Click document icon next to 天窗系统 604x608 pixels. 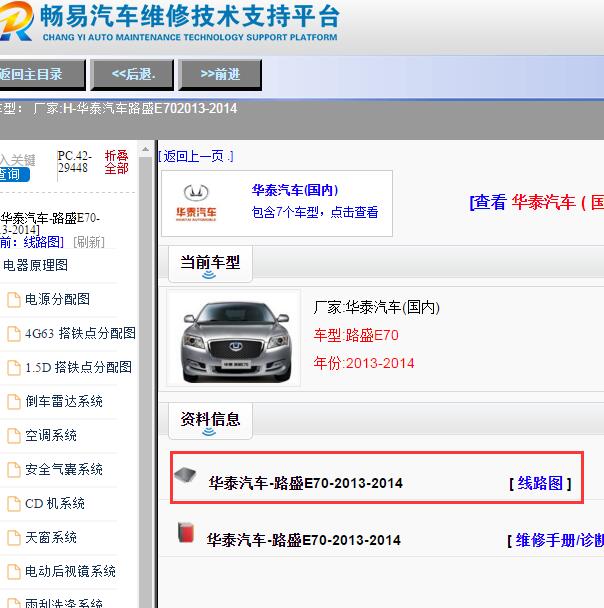point(14,538)
